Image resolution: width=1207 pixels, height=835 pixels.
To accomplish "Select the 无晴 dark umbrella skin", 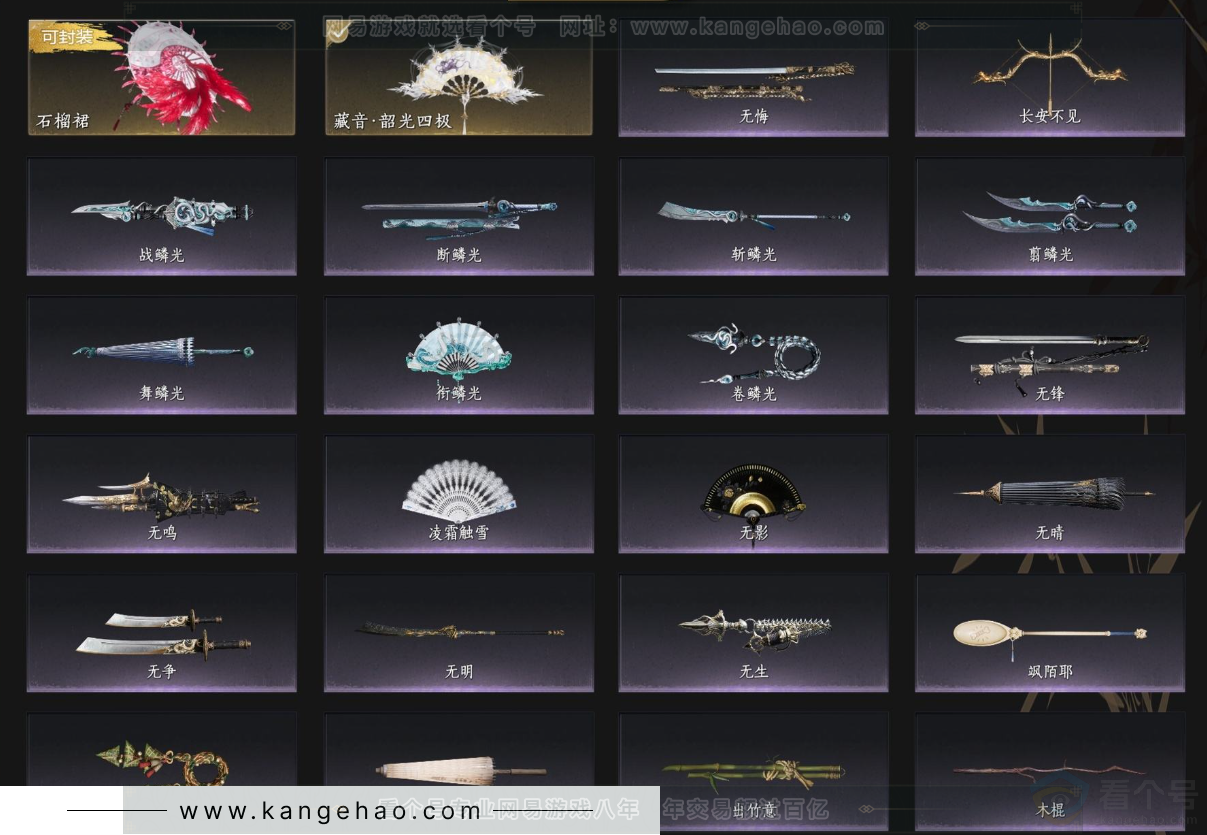I will (1050, 493).
